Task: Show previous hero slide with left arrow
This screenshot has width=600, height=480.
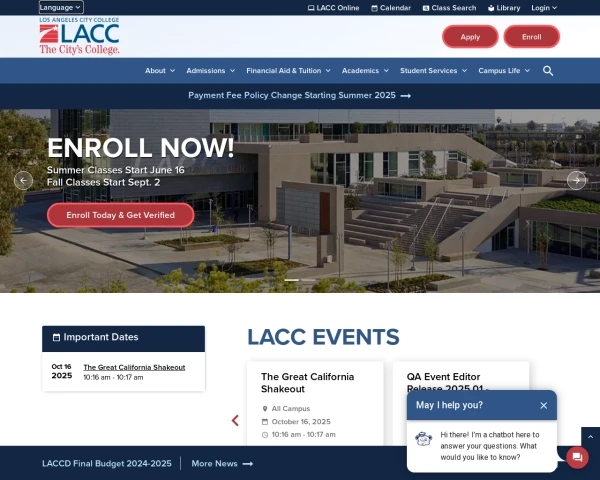Action: pos(23,180)
